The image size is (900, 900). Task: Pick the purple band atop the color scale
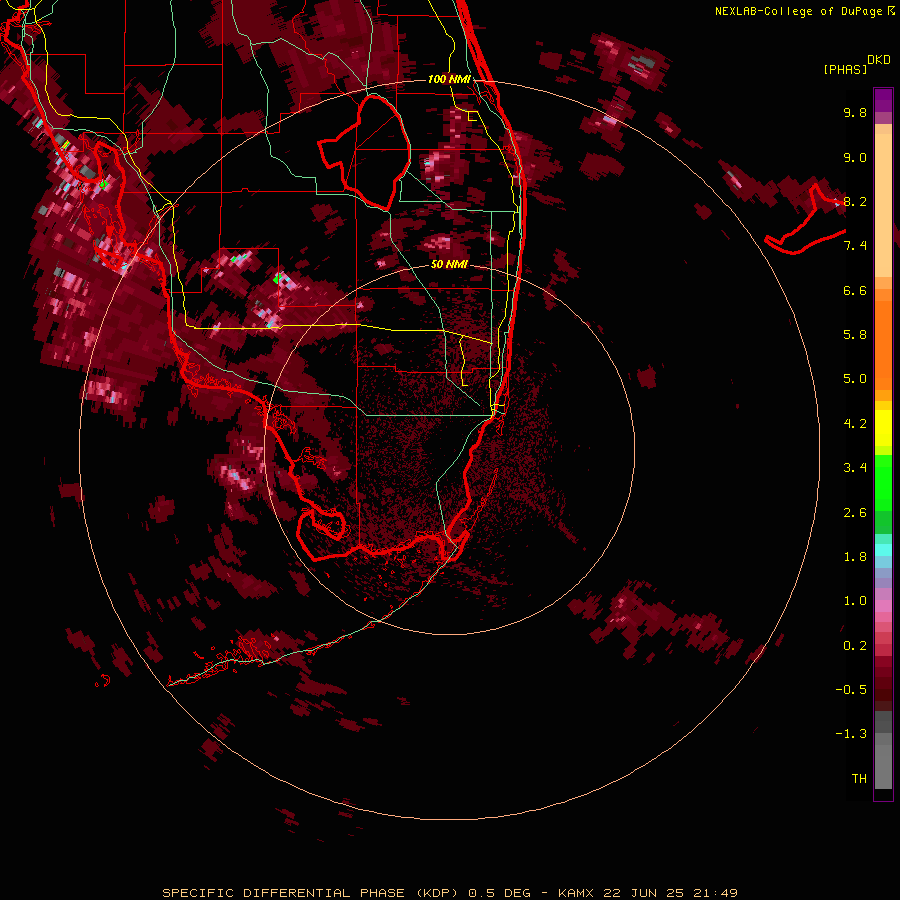(883, 100)
